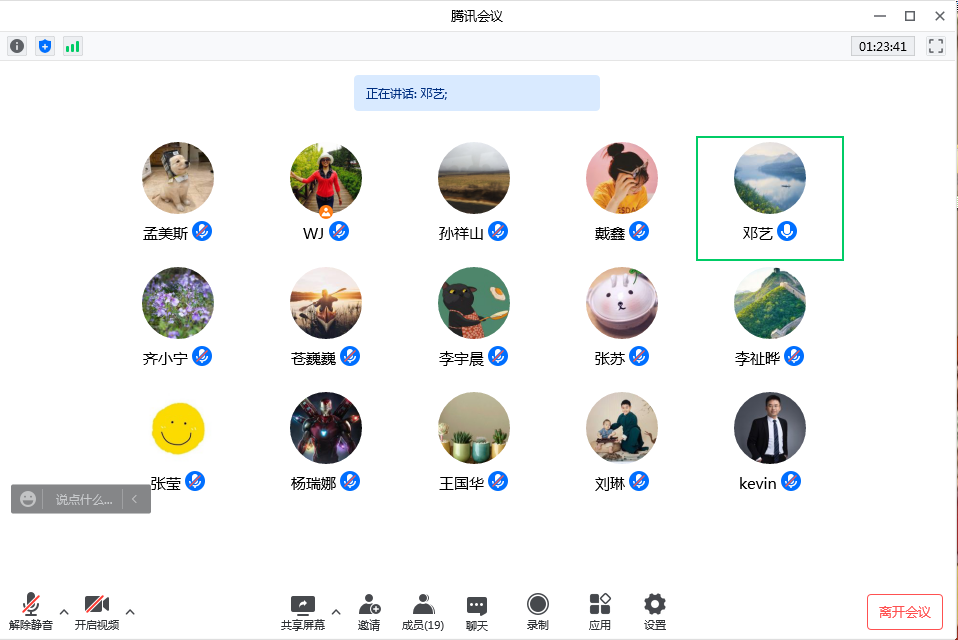The image size is (958, 640).
Task: Open the Apps (应用) panel
Action: click(x=600, y=612)
